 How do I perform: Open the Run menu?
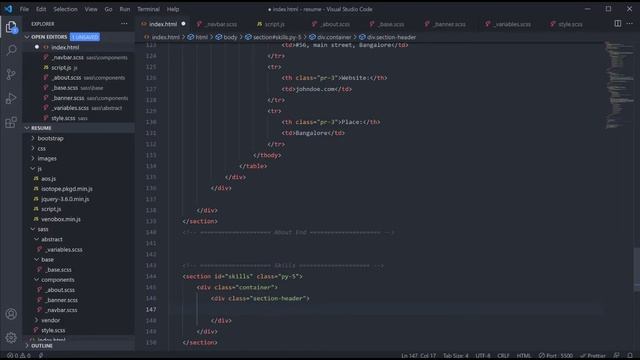[x=124, y=9]
